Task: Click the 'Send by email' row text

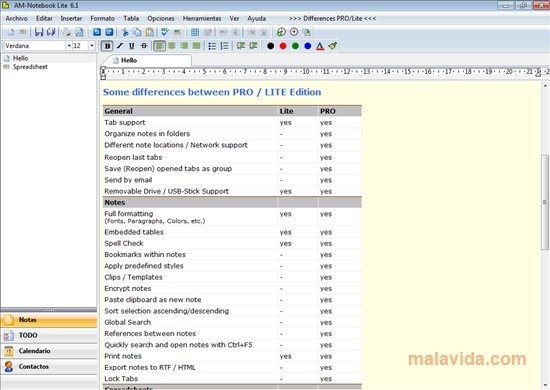Action: [x=128, y=180]
